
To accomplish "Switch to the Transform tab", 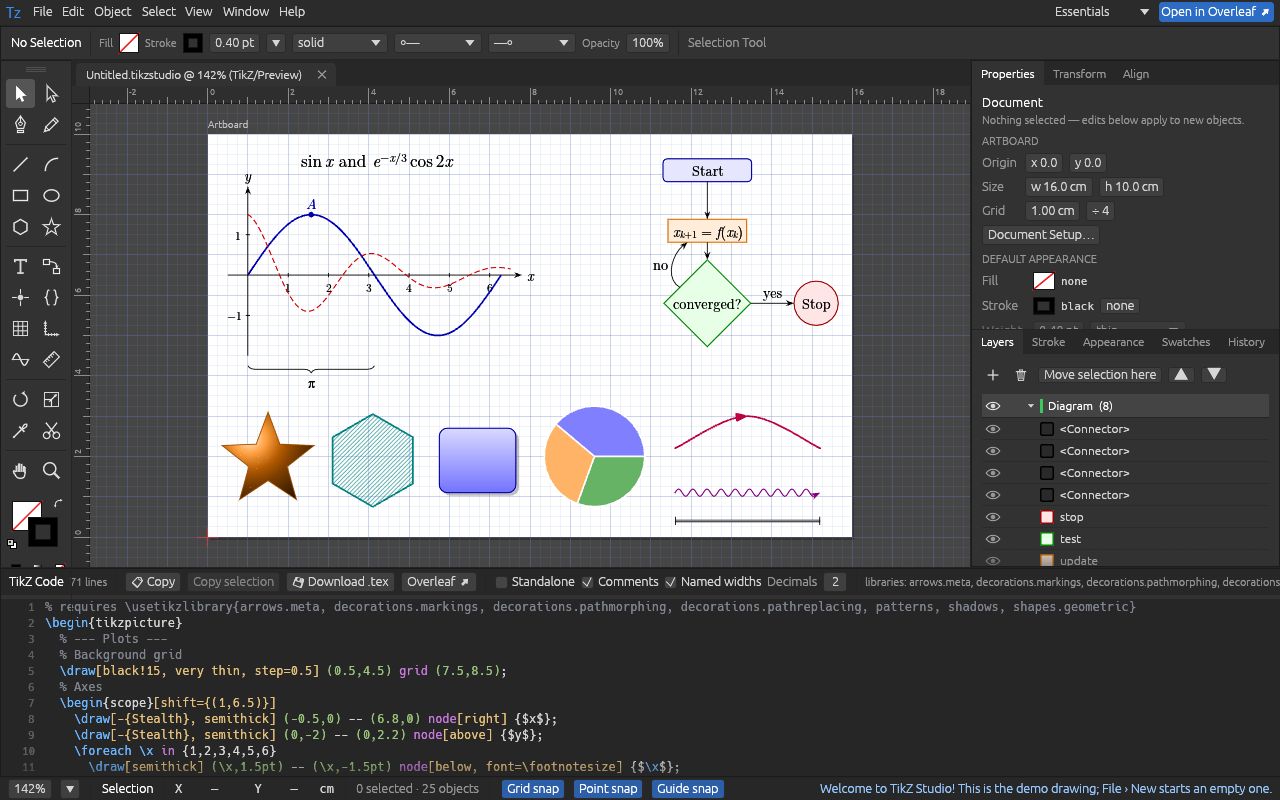I will point(1079,74).
